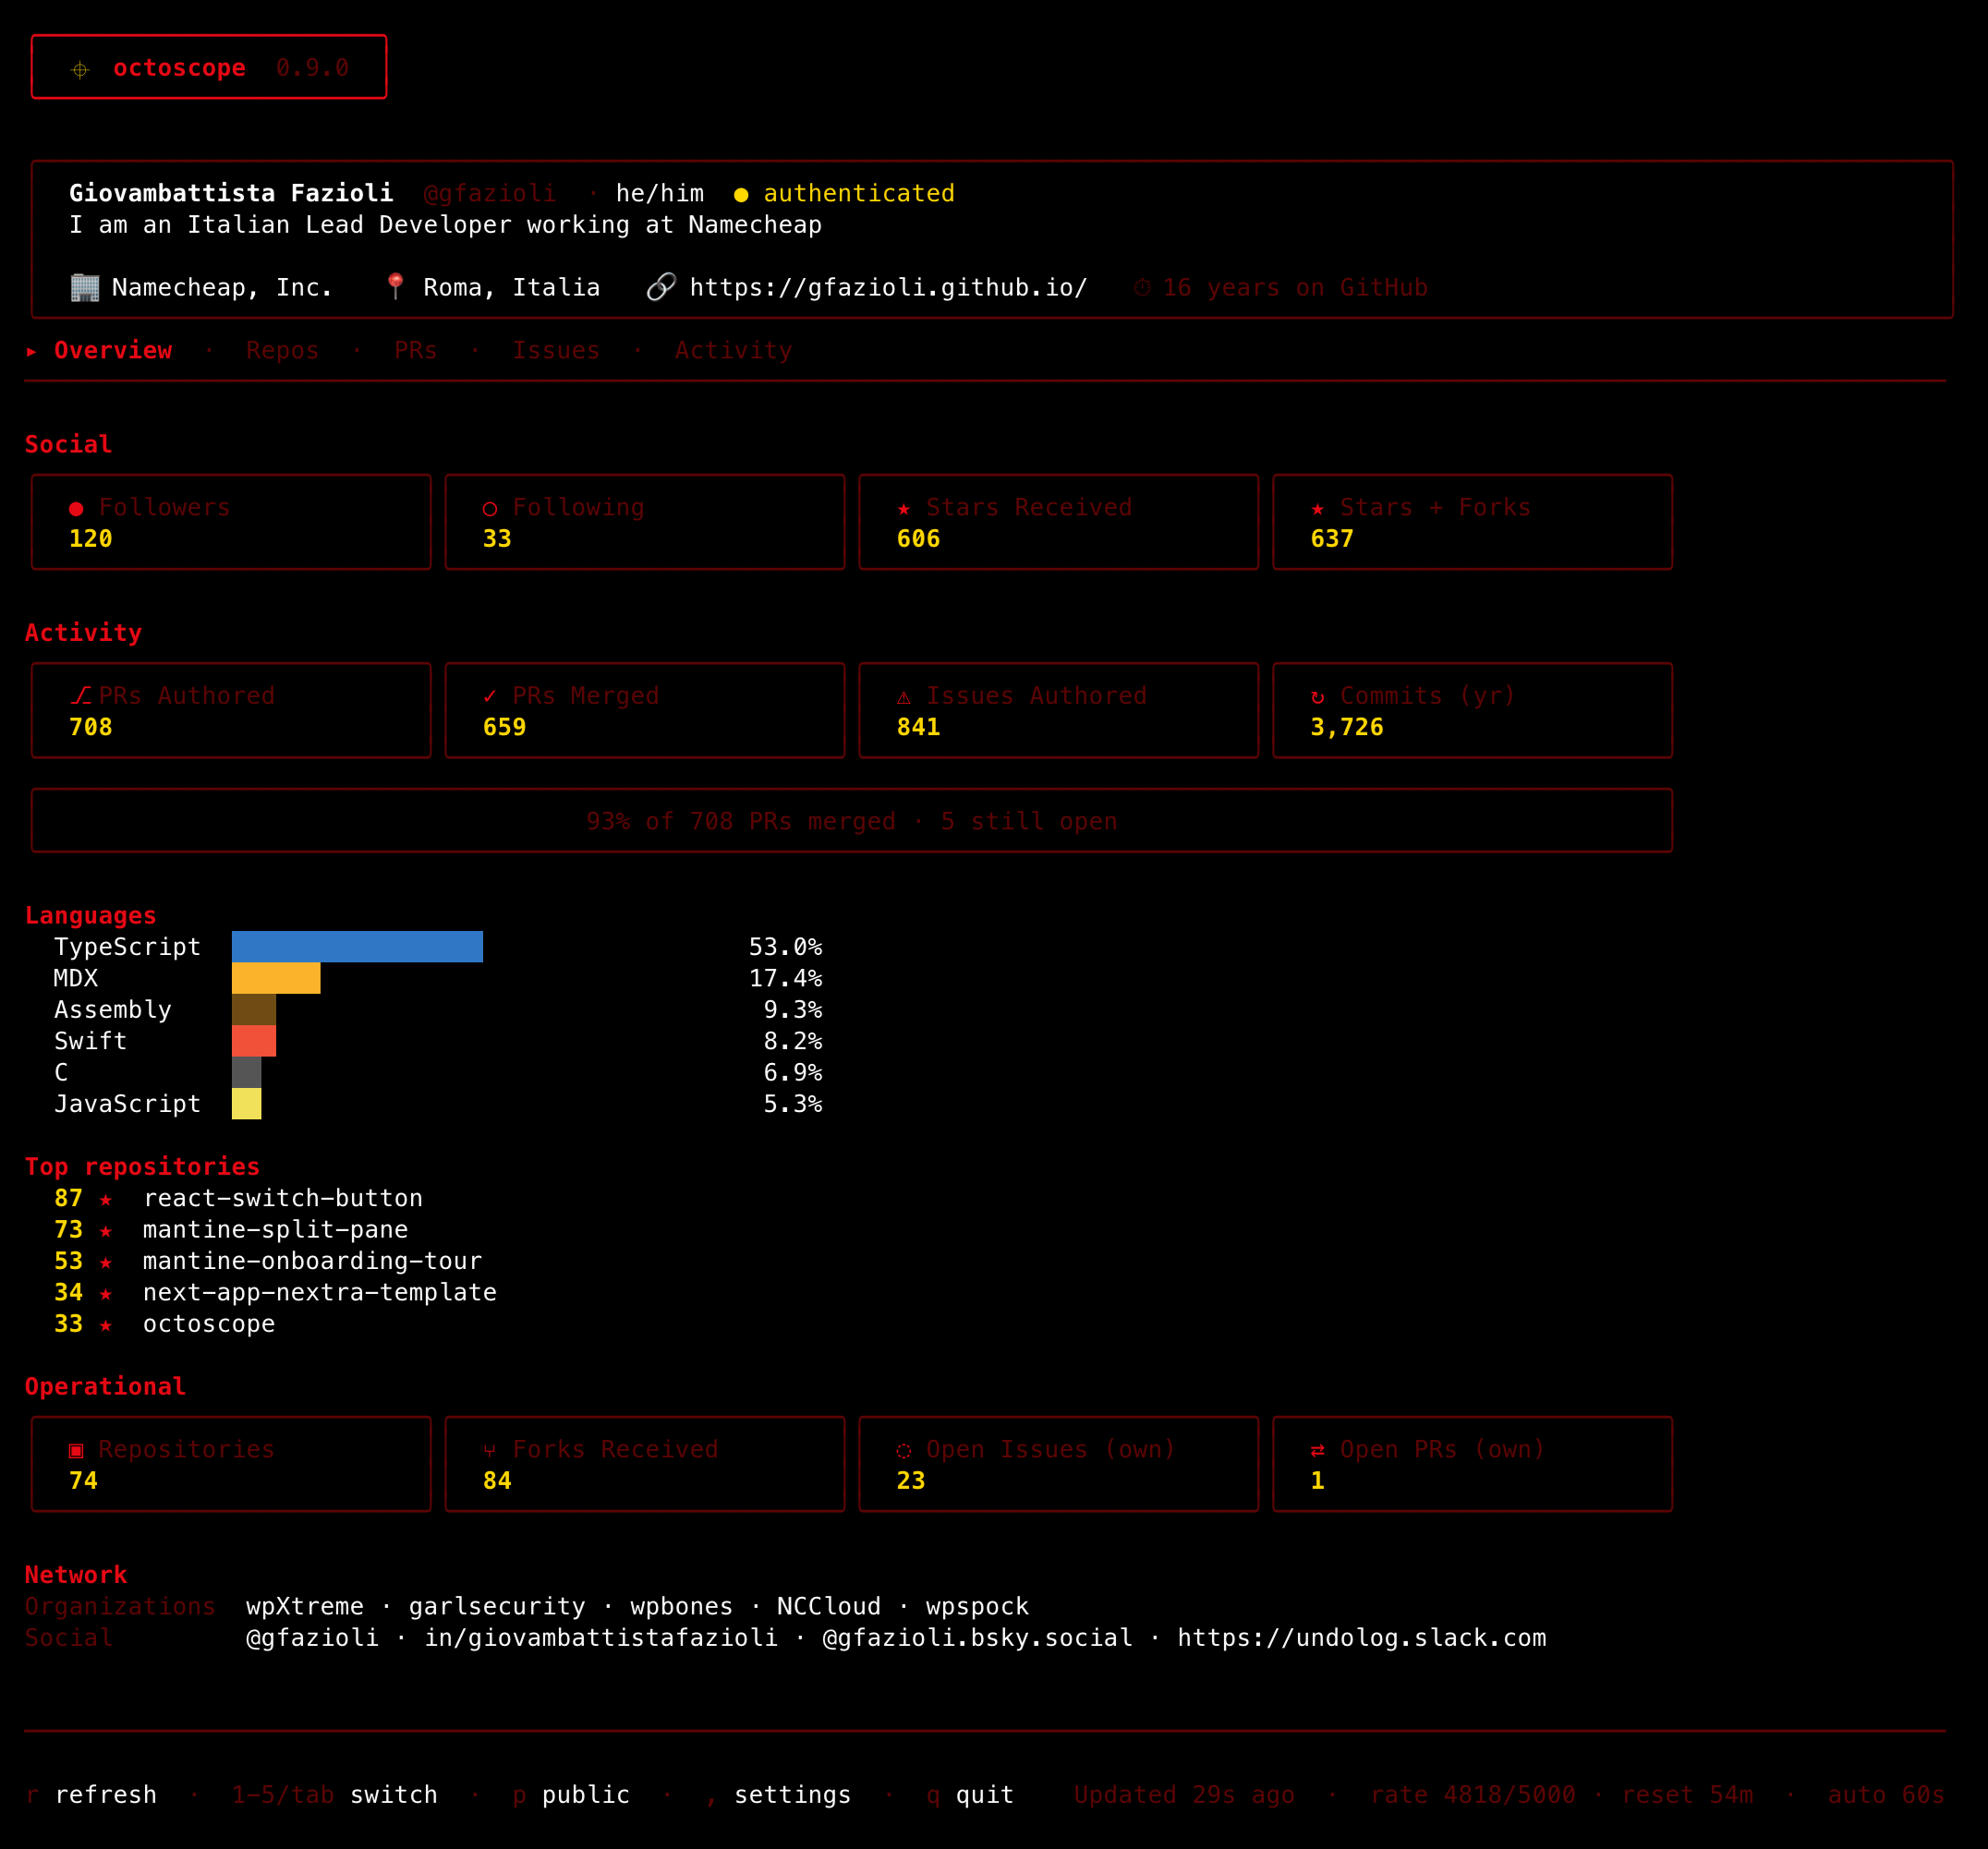Click the checkmark icon on PRs Merged card
This screenshot has width=1988, height=1849.
[490, 696]
